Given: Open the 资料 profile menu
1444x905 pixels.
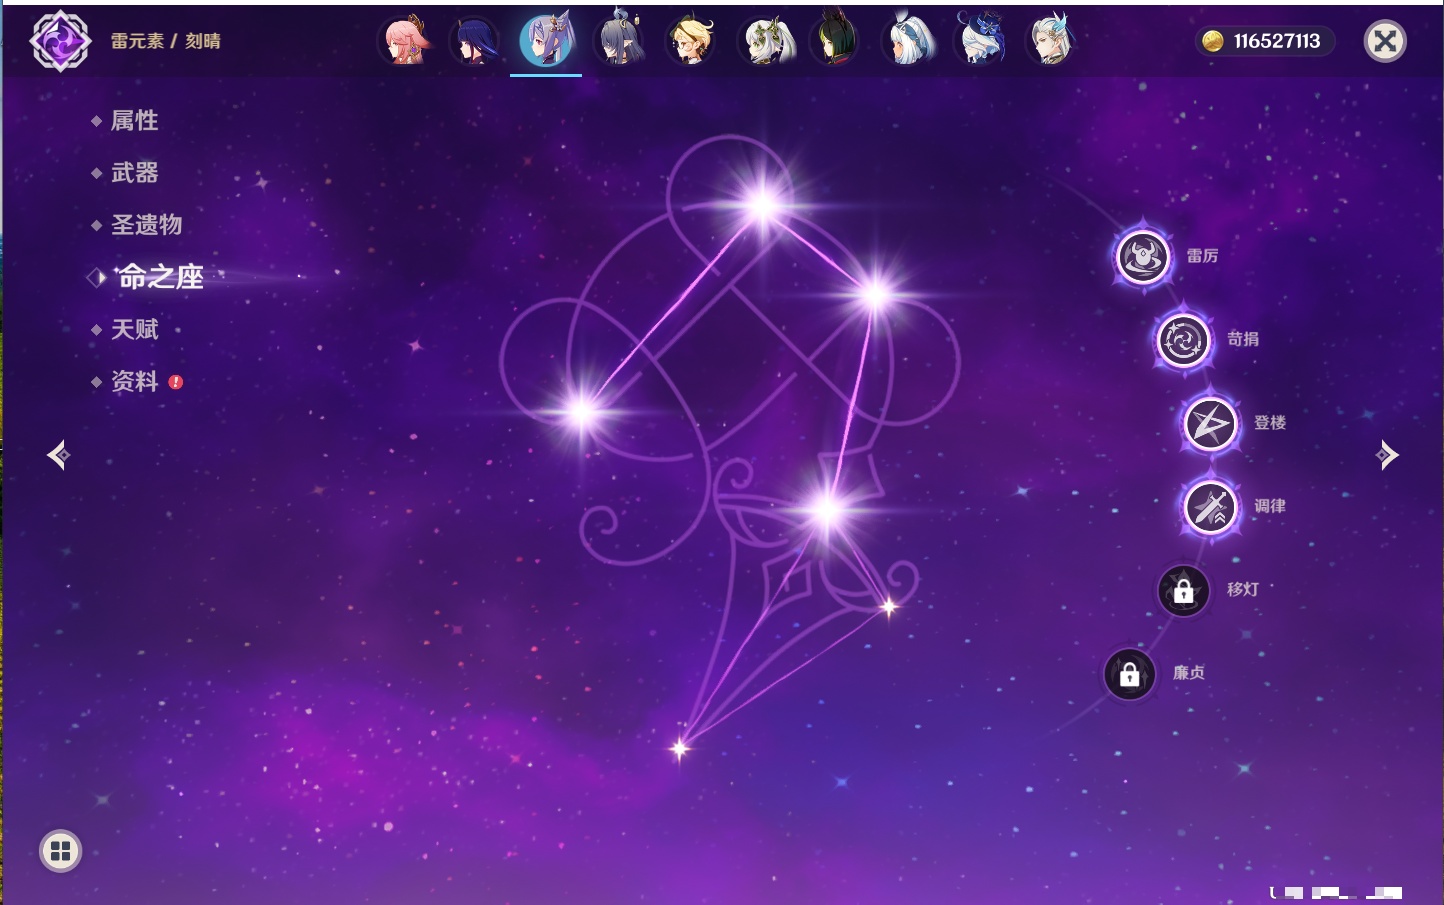Looking at the screenshot, I should 134,381.
